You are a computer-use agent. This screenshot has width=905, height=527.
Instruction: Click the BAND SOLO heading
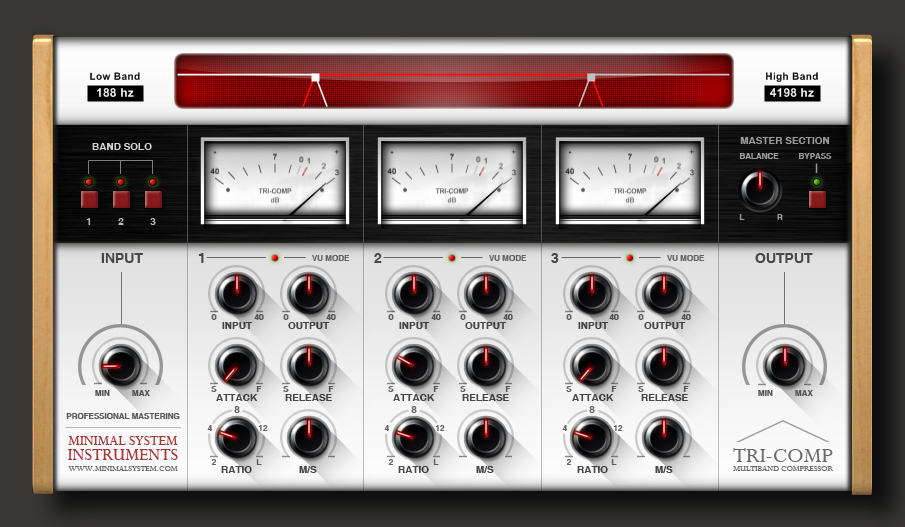coord(122,147)
